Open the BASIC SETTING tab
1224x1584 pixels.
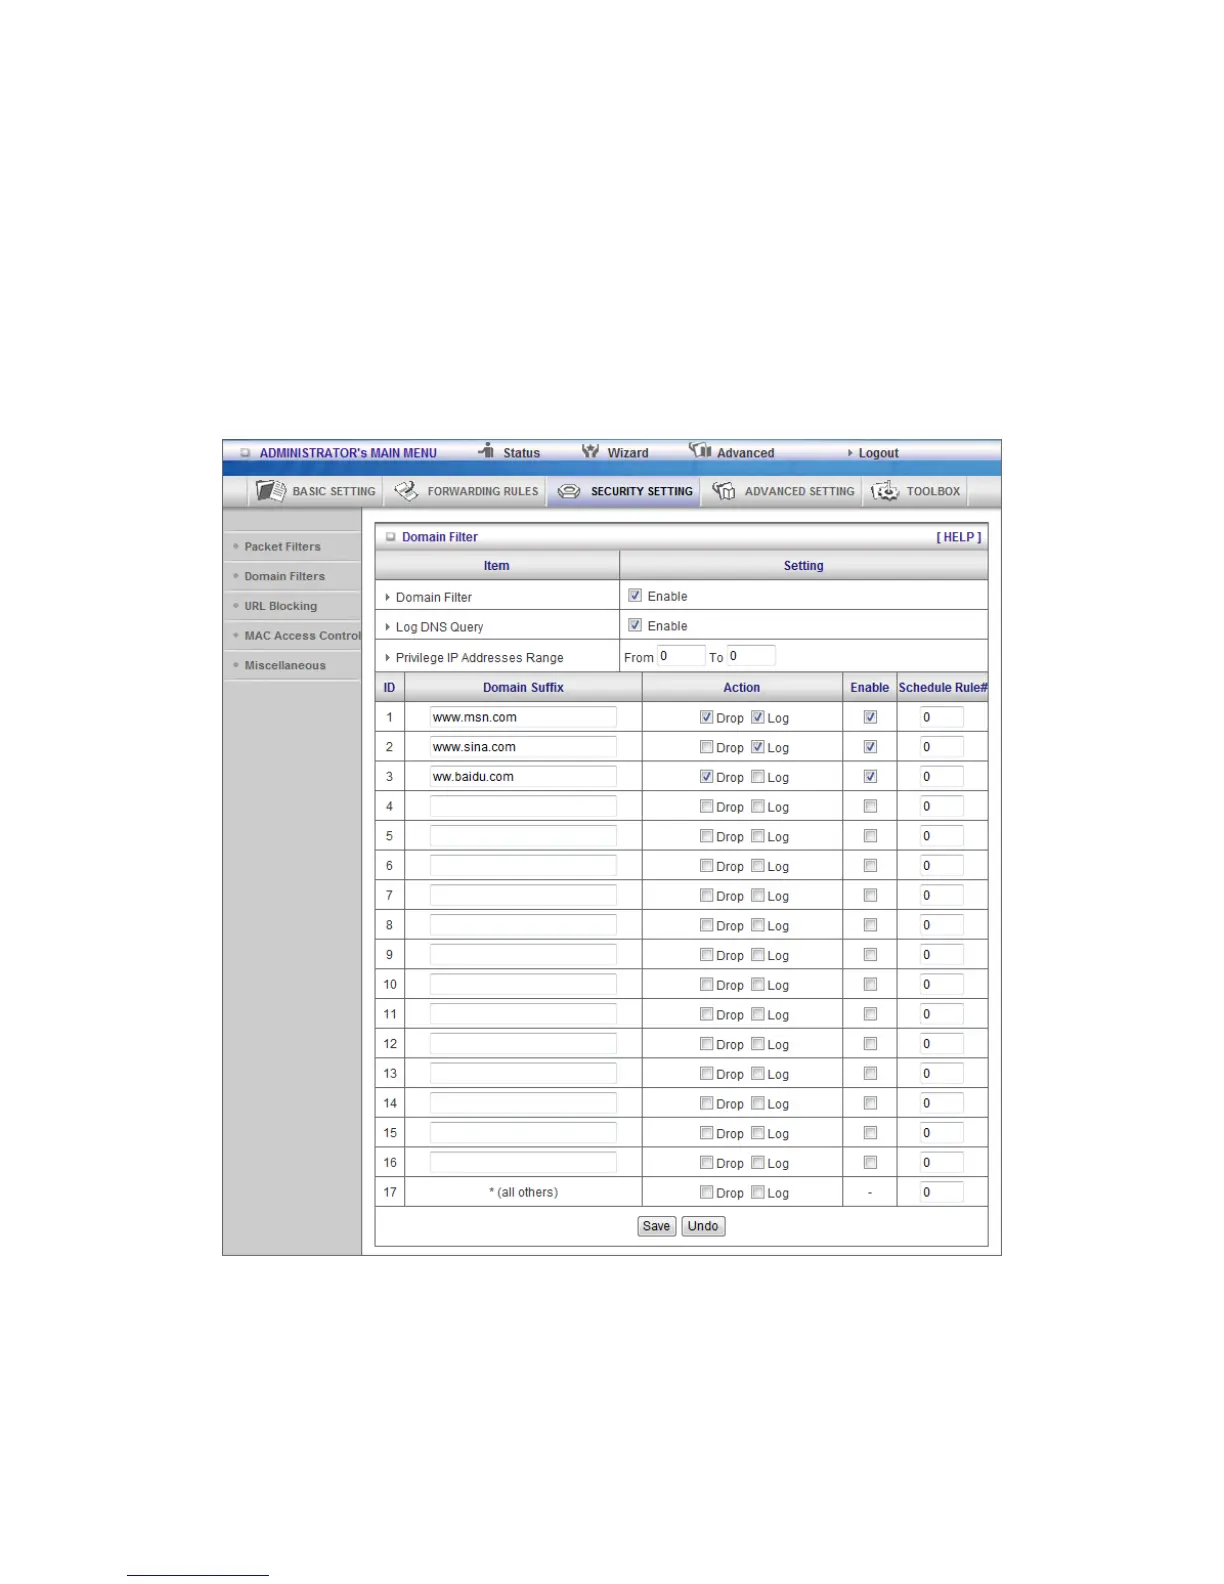click(316, 491)
